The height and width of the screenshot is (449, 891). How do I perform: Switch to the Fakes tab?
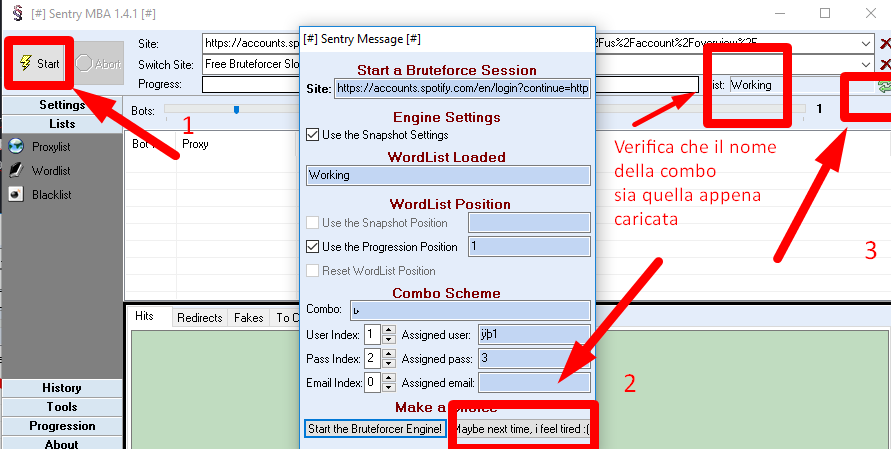click(249, 318)
